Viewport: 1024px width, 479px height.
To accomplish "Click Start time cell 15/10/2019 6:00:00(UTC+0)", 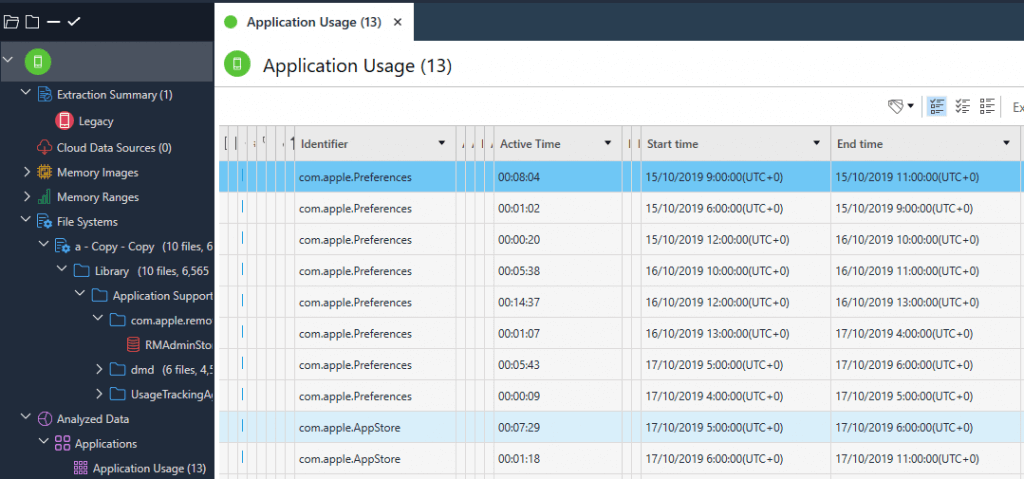I will [735, 208].
